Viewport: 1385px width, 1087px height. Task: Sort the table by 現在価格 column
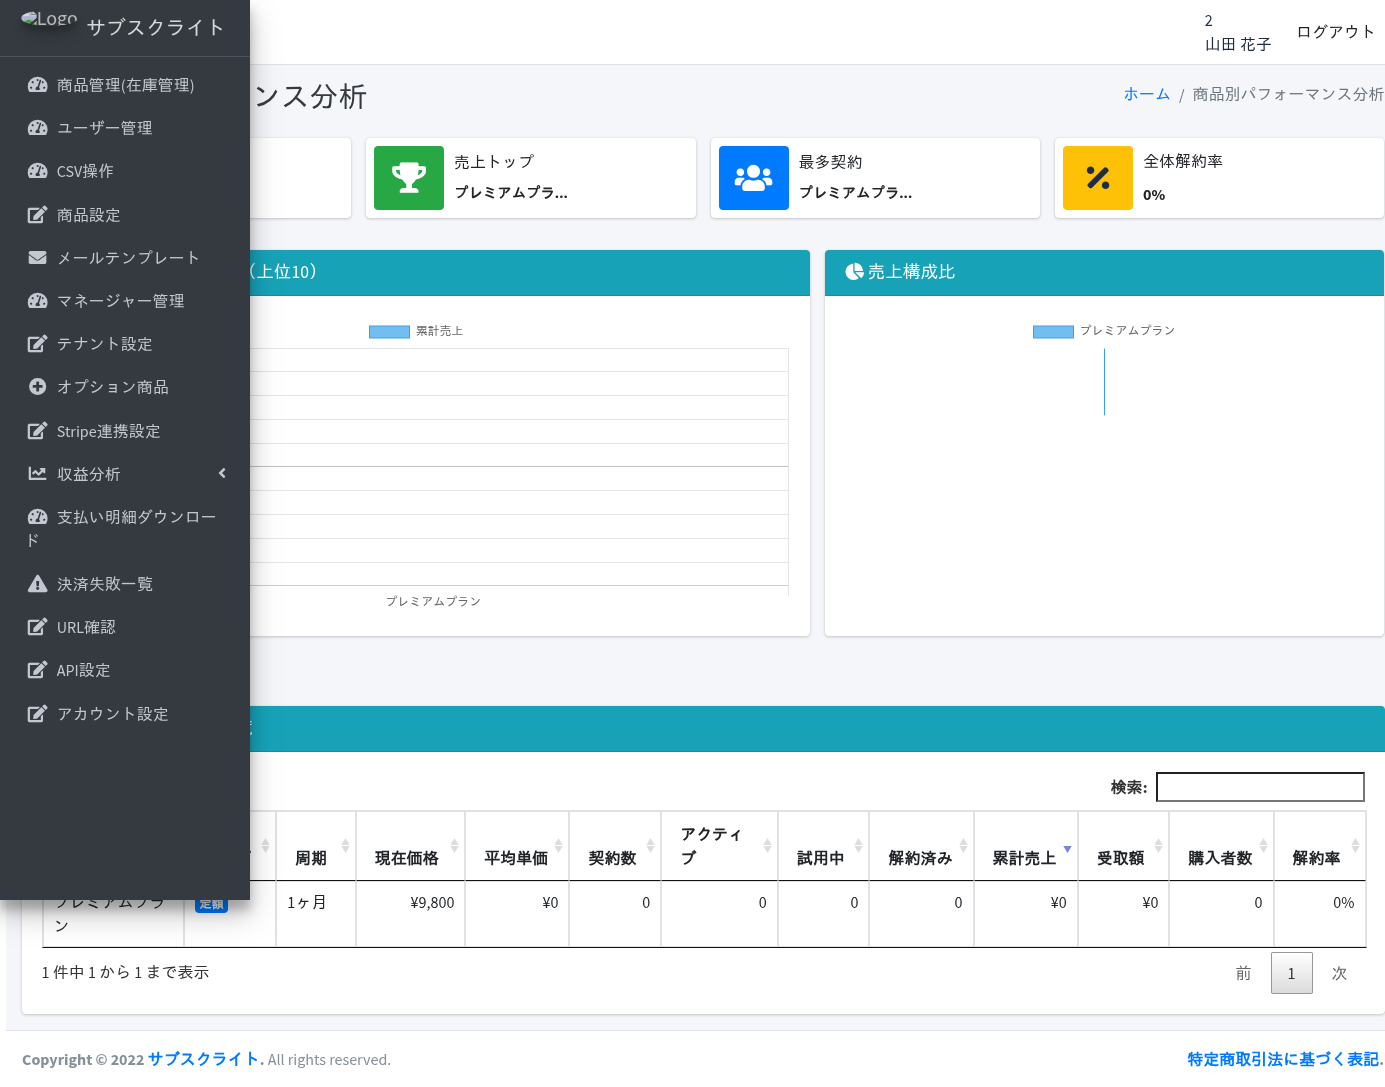pyautogui.click(x=409, y=857)
